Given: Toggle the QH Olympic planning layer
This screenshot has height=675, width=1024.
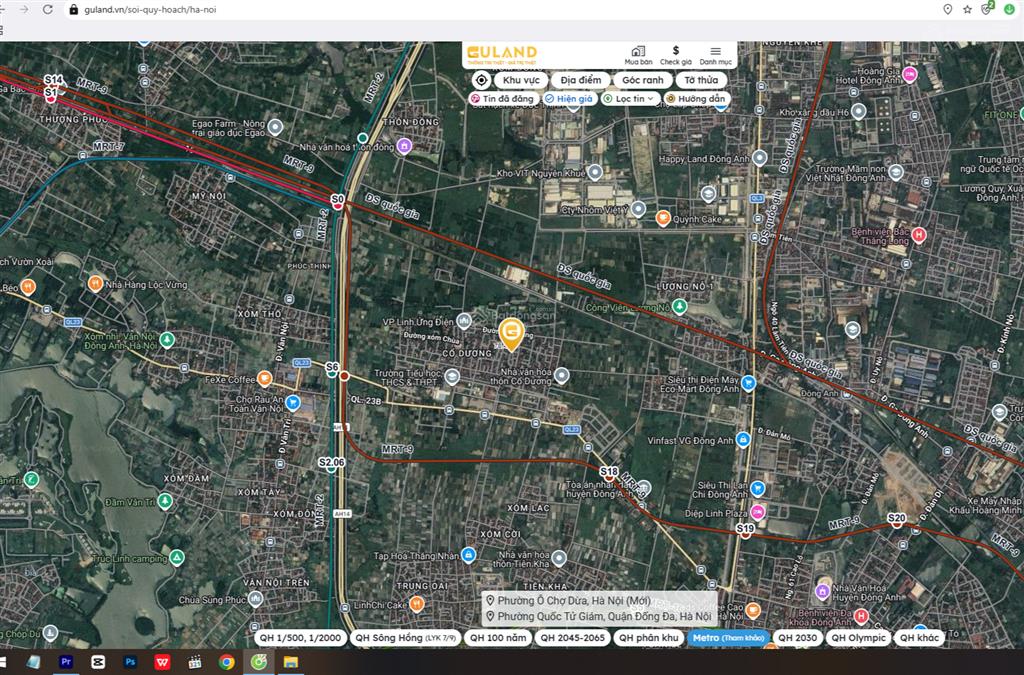Looking at the screenshot, I should (x=858, y=638).
